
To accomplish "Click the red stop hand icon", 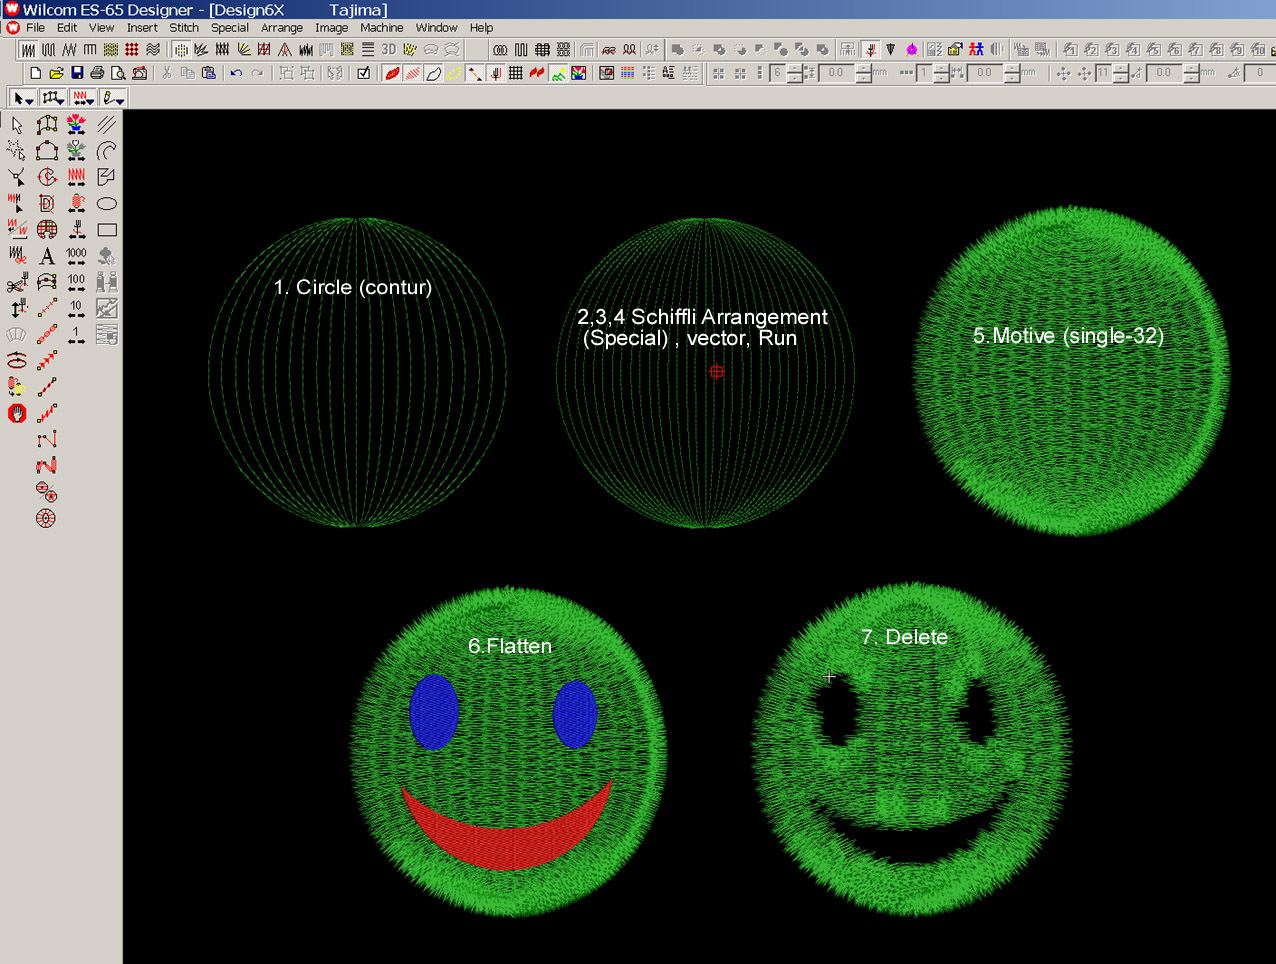I will [17, 413].
